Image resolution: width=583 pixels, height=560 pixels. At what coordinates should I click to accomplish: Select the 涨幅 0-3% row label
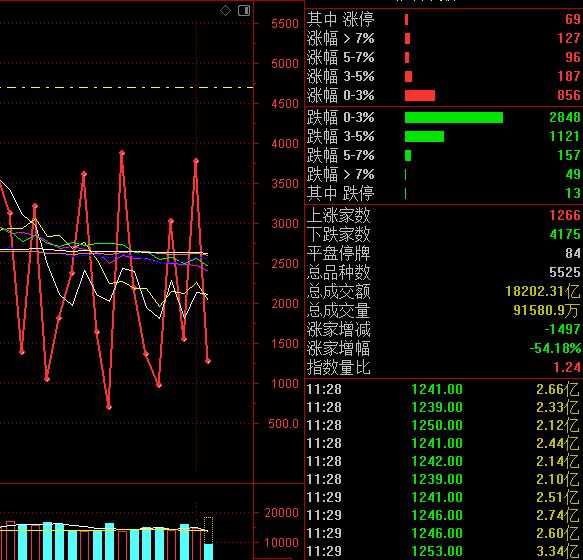(x=340, y=95)
